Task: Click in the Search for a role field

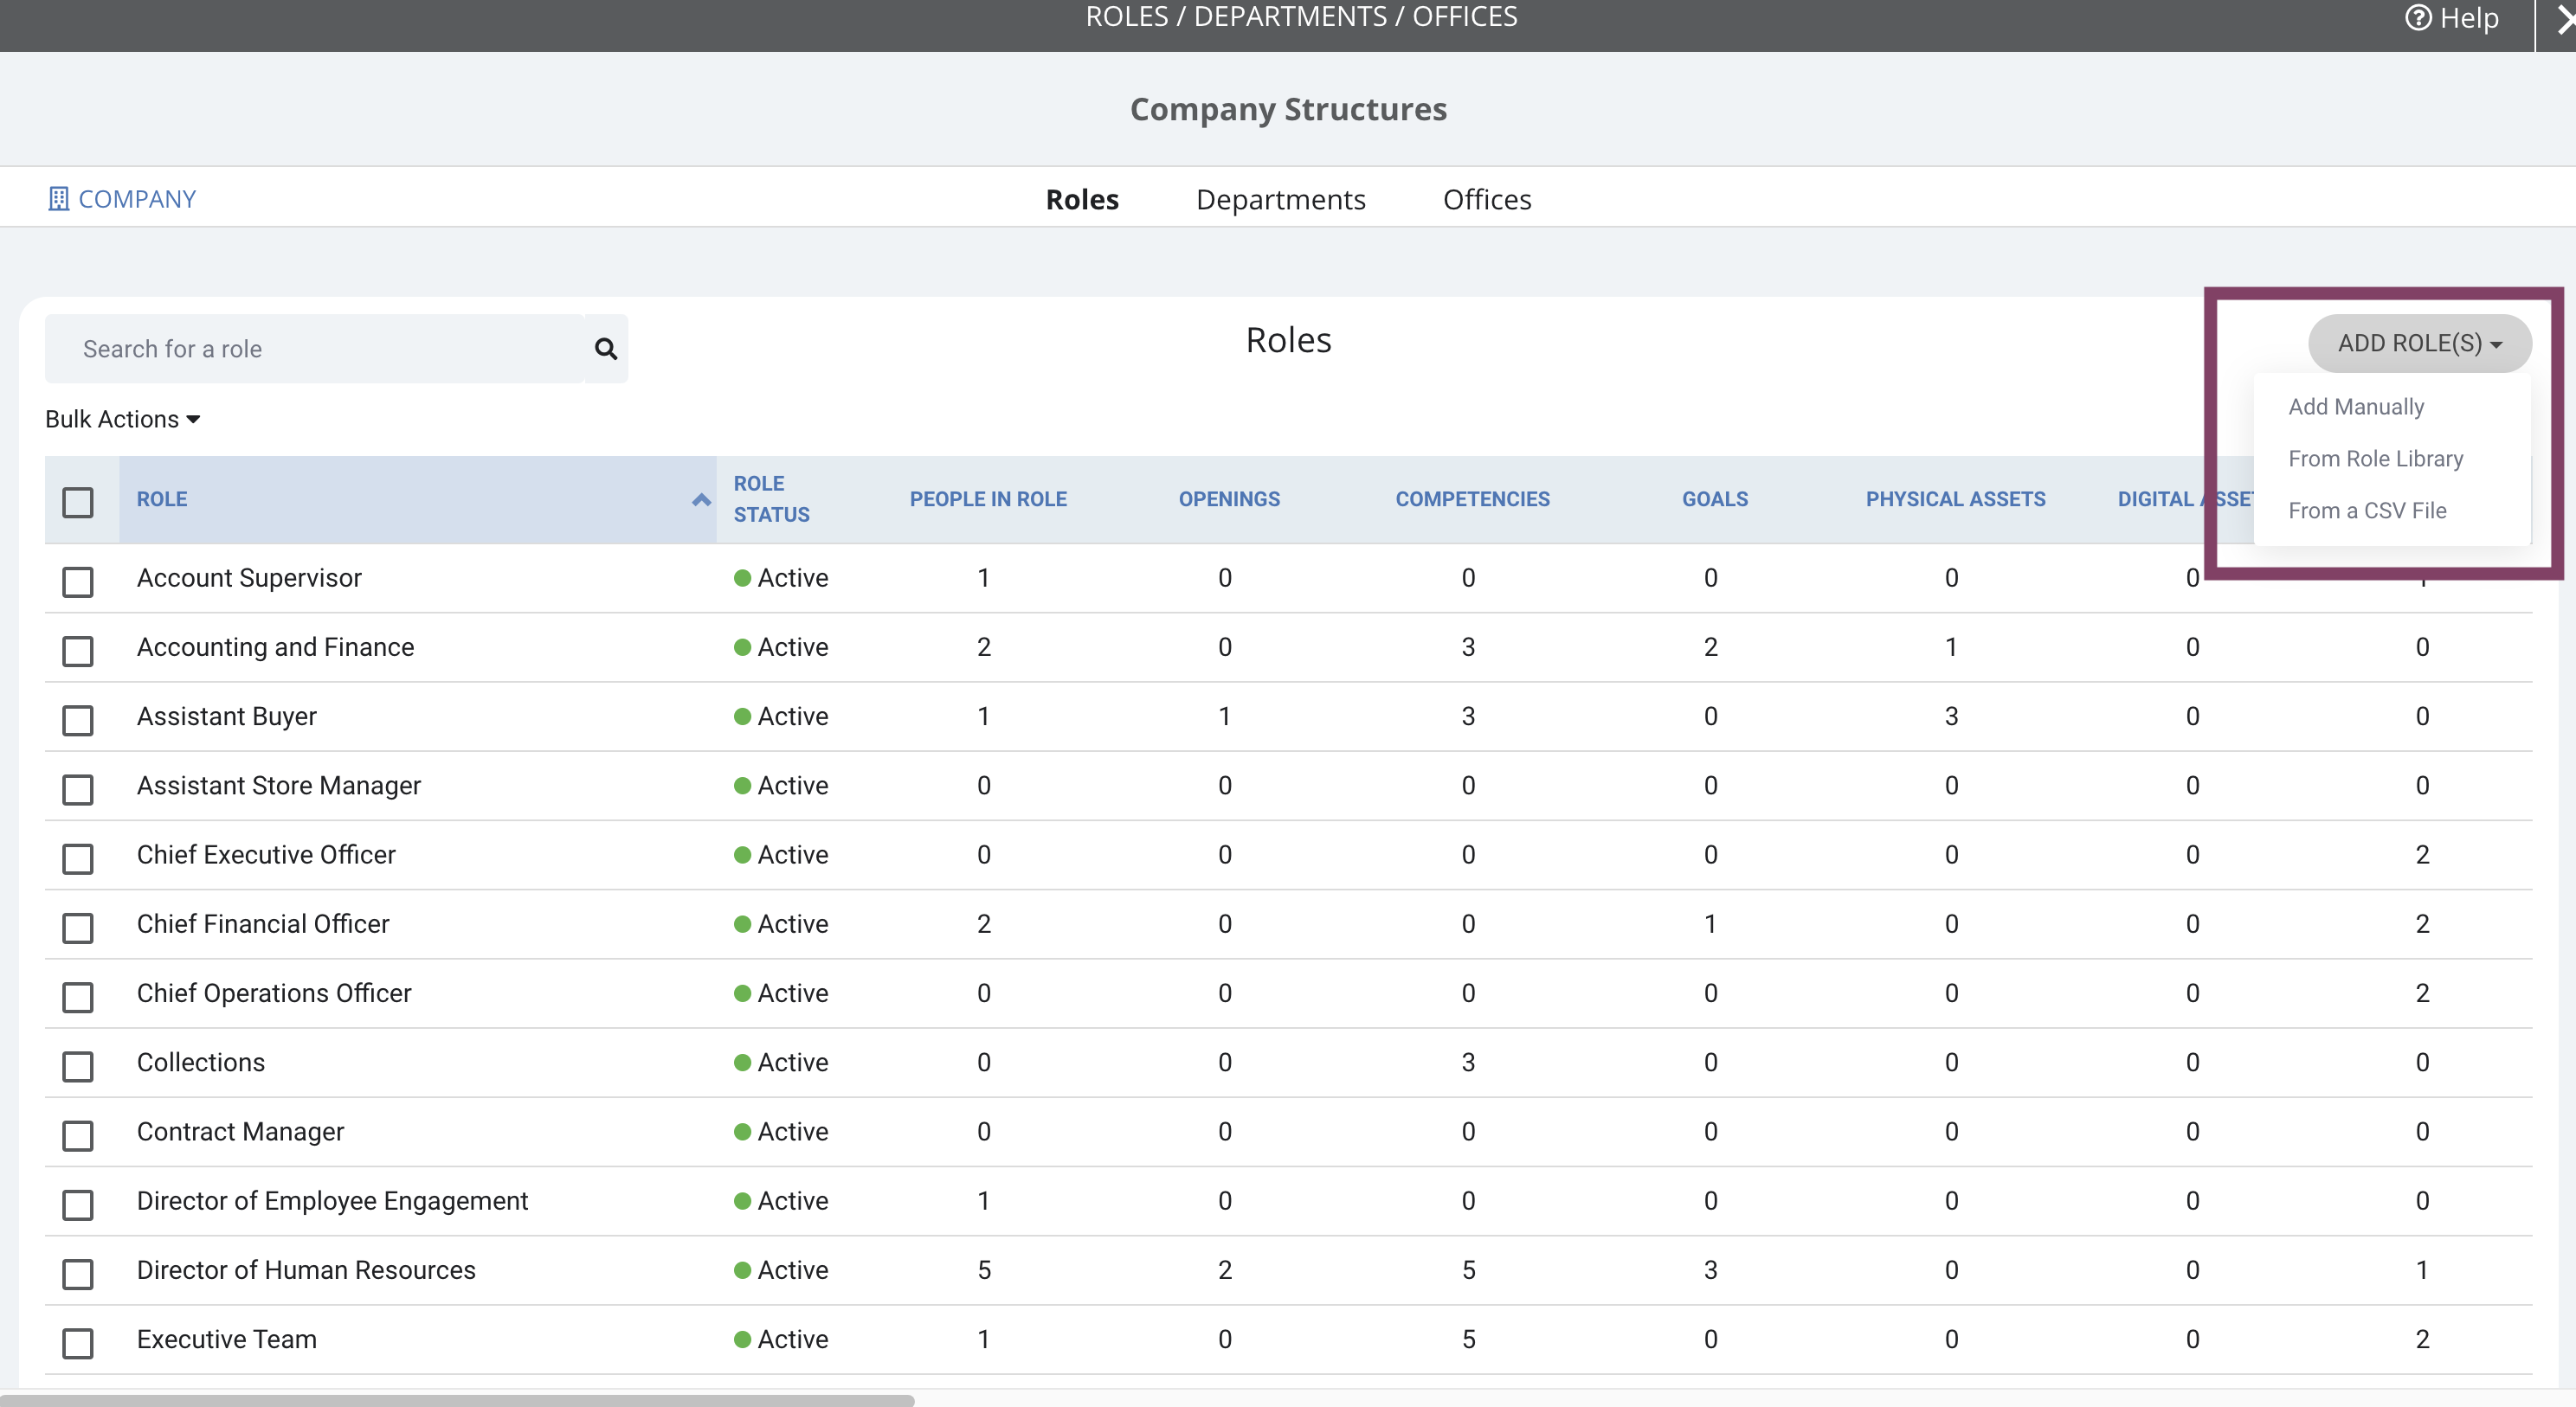Action: tap(314, 349)
